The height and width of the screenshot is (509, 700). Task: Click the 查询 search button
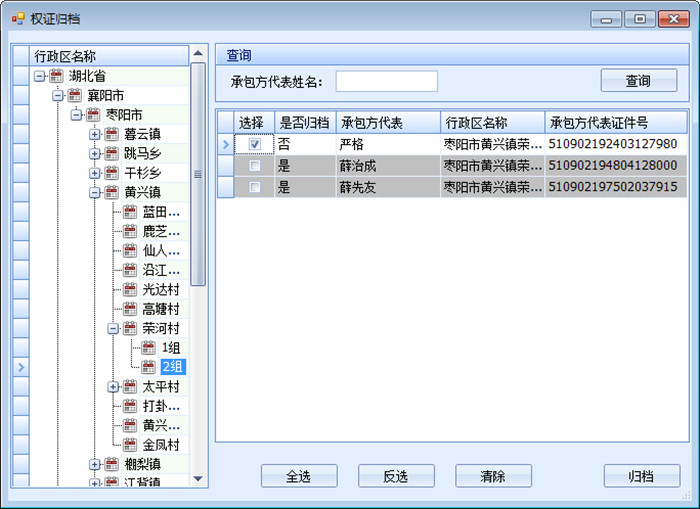639,81
